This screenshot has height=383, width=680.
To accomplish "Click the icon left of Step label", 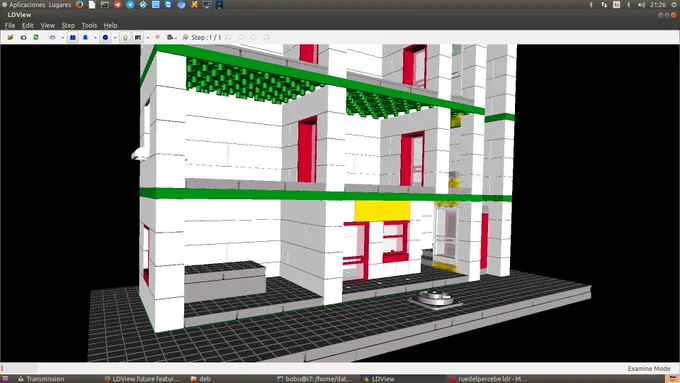I will pyautogui.click(x=186, y=37).
